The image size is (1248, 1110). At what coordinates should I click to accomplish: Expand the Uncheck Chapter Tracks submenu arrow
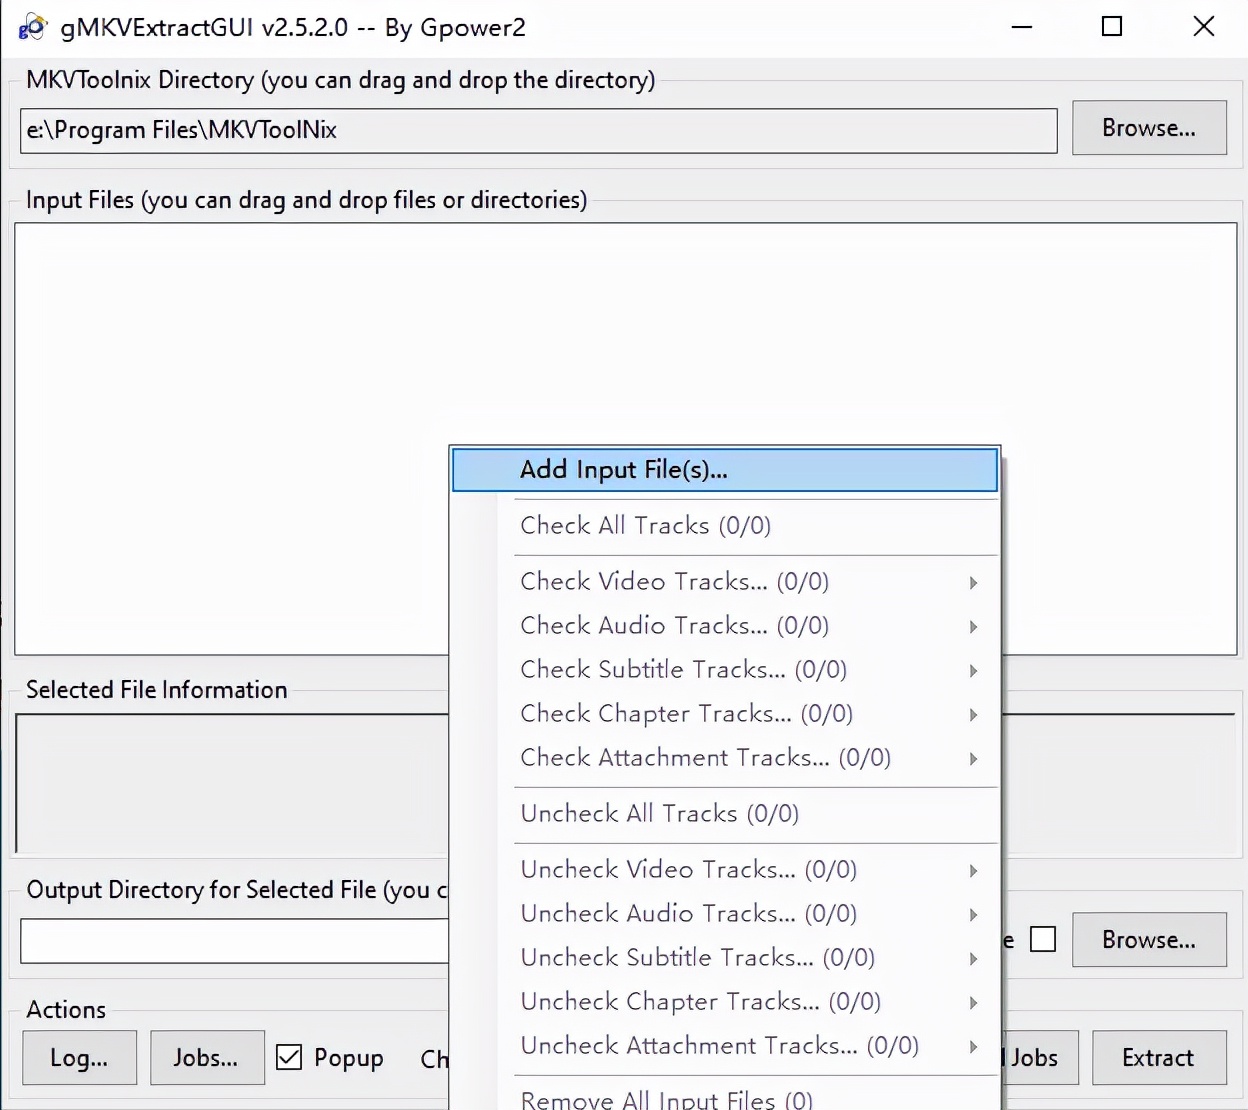[x=973, y=1002]
